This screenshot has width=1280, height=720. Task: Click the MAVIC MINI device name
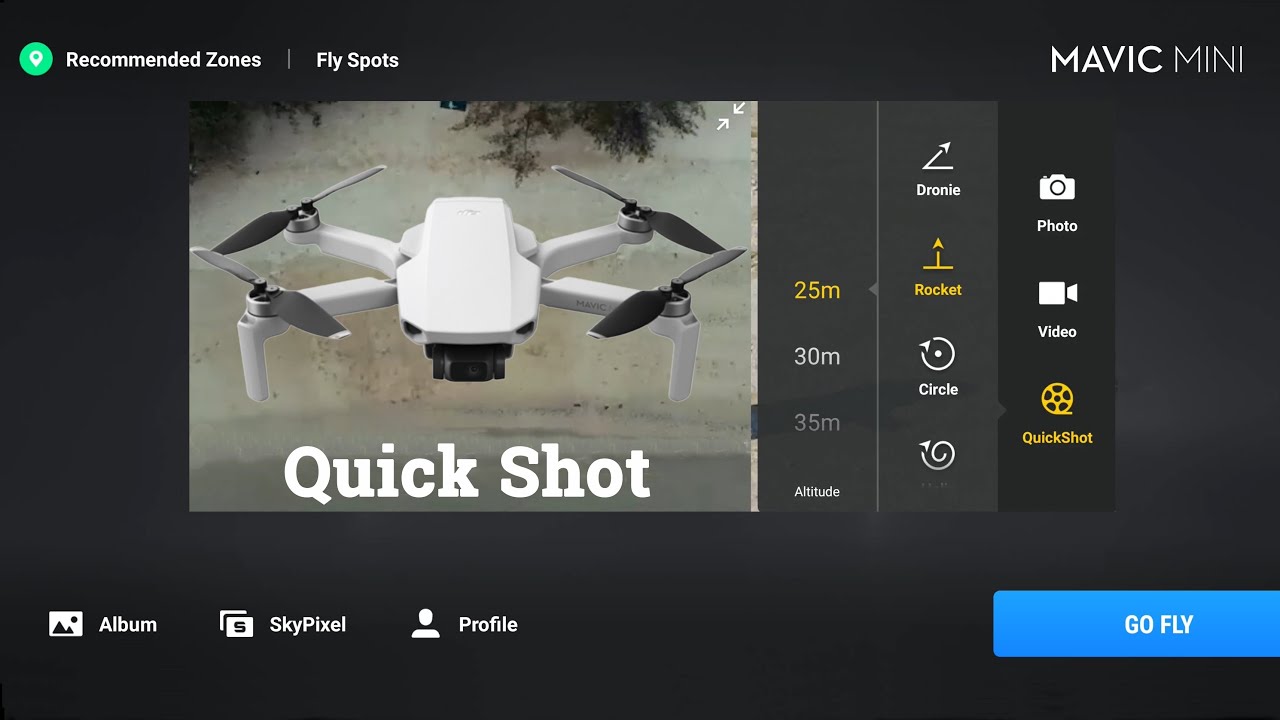(x=1147, y=60)
